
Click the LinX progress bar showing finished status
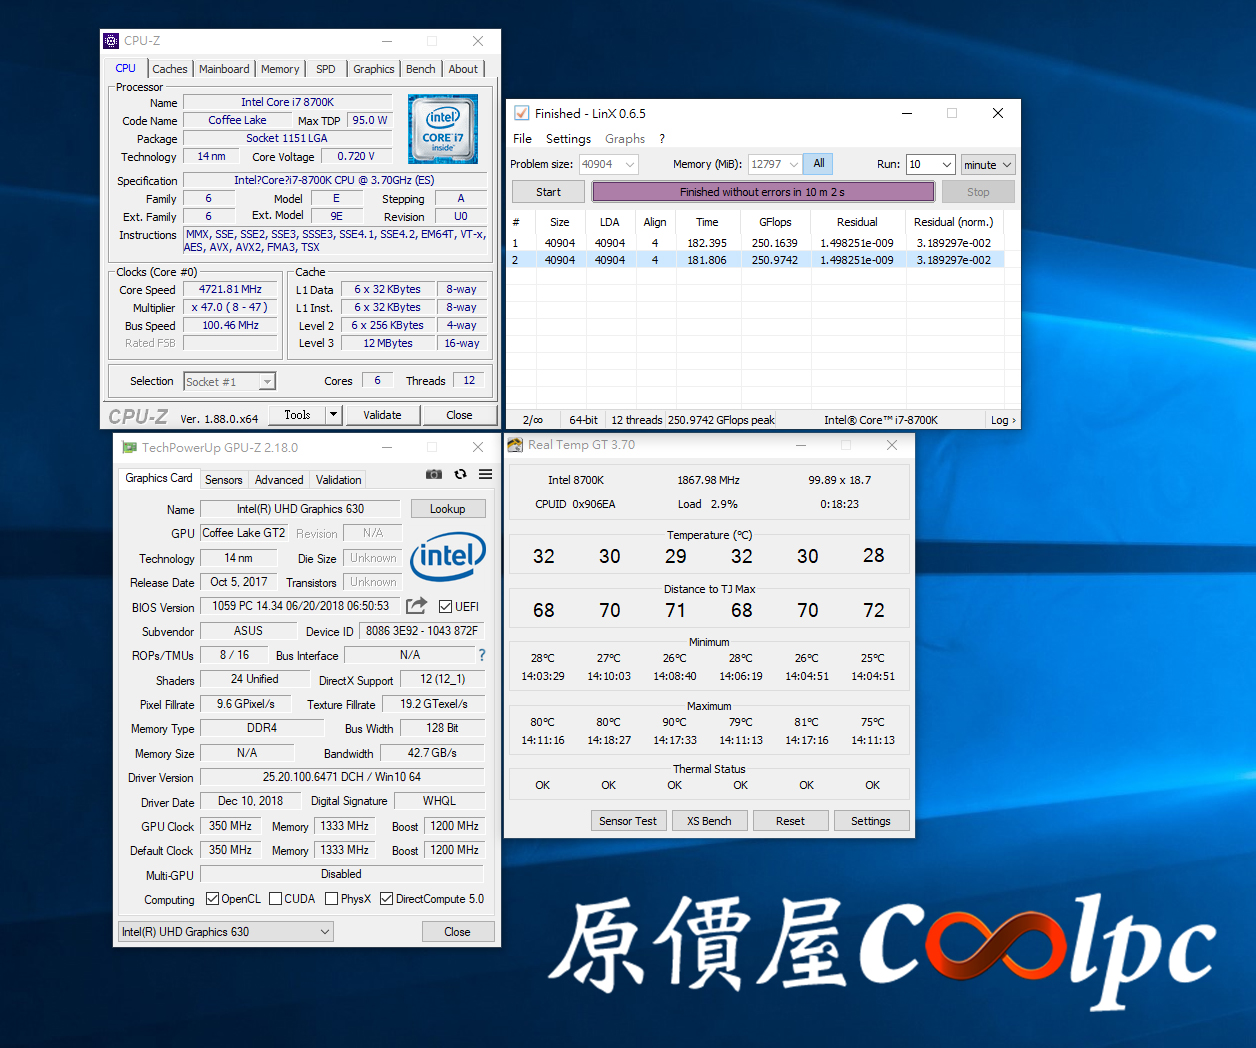pyautogui.click(x=763, y=192)
